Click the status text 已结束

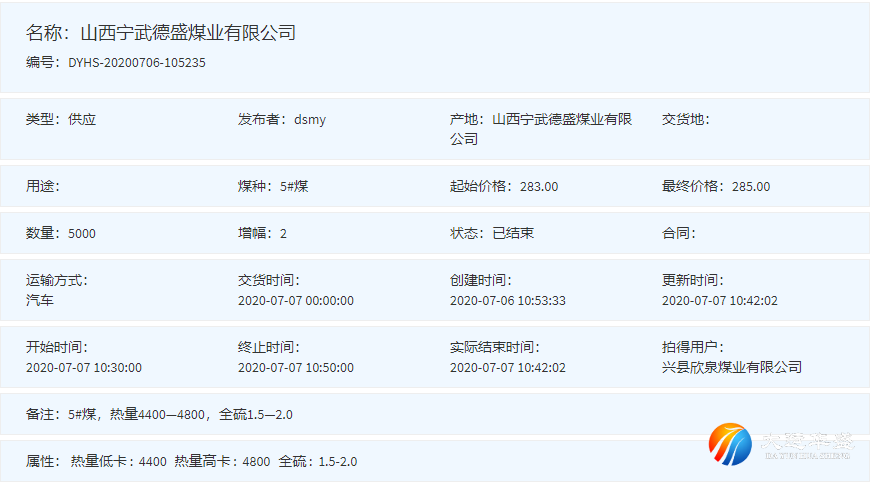[x=513, y=233]
